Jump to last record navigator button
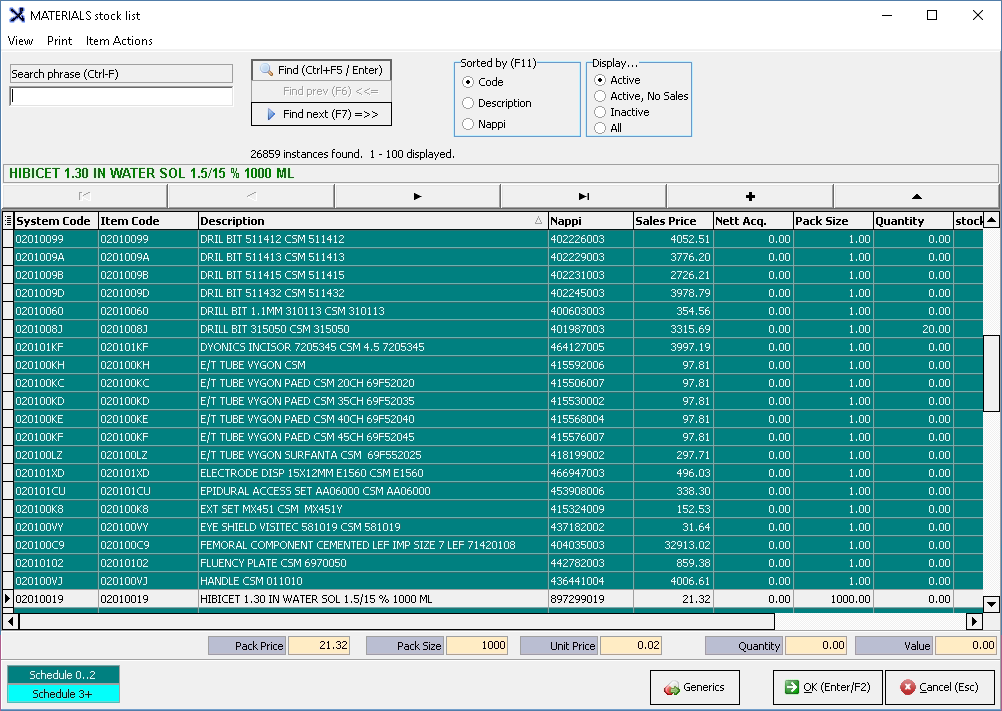The height and width of the screenshot is (711, 1002). pyautogui.click(x=583, y=196)
